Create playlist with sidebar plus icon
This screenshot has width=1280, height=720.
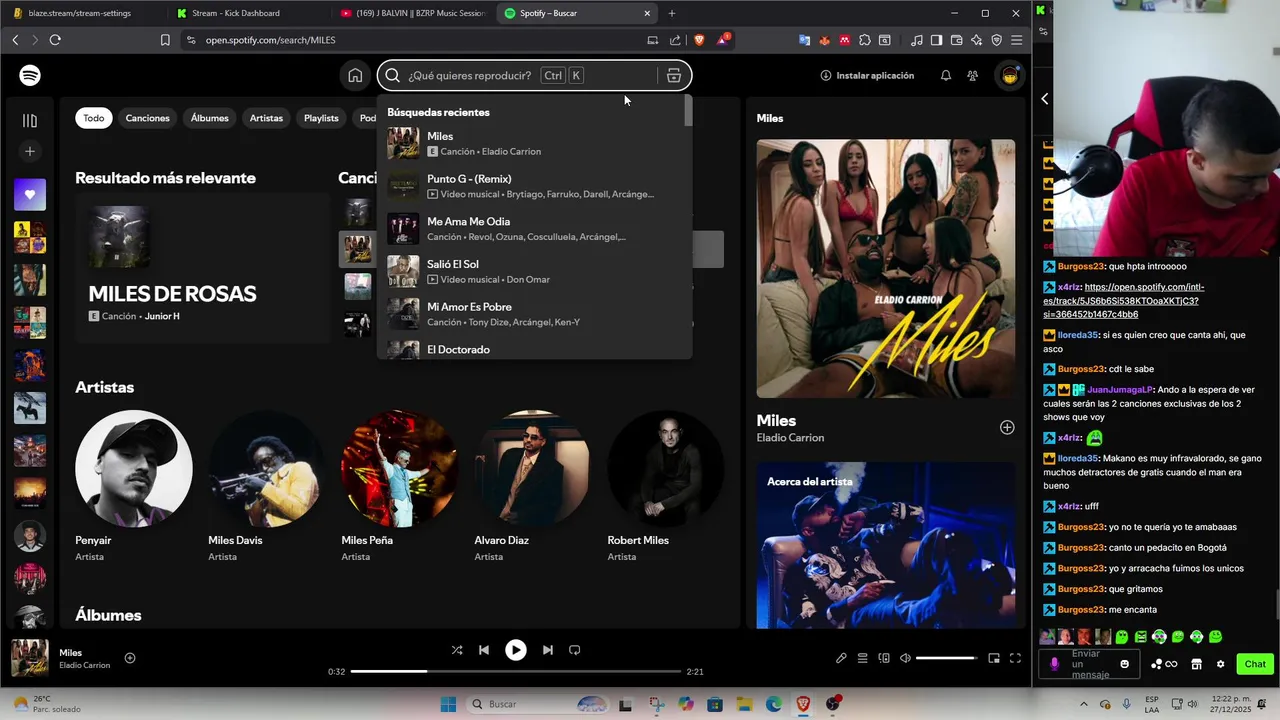pyautogui.click(x=30, y=151)
